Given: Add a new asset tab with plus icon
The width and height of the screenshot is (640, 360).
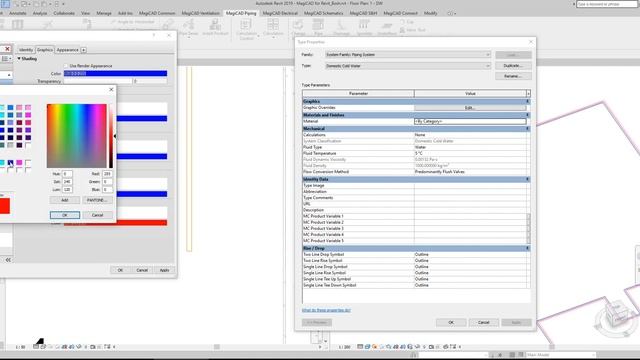Looking at the screenshot, I should tap(83, 50).
